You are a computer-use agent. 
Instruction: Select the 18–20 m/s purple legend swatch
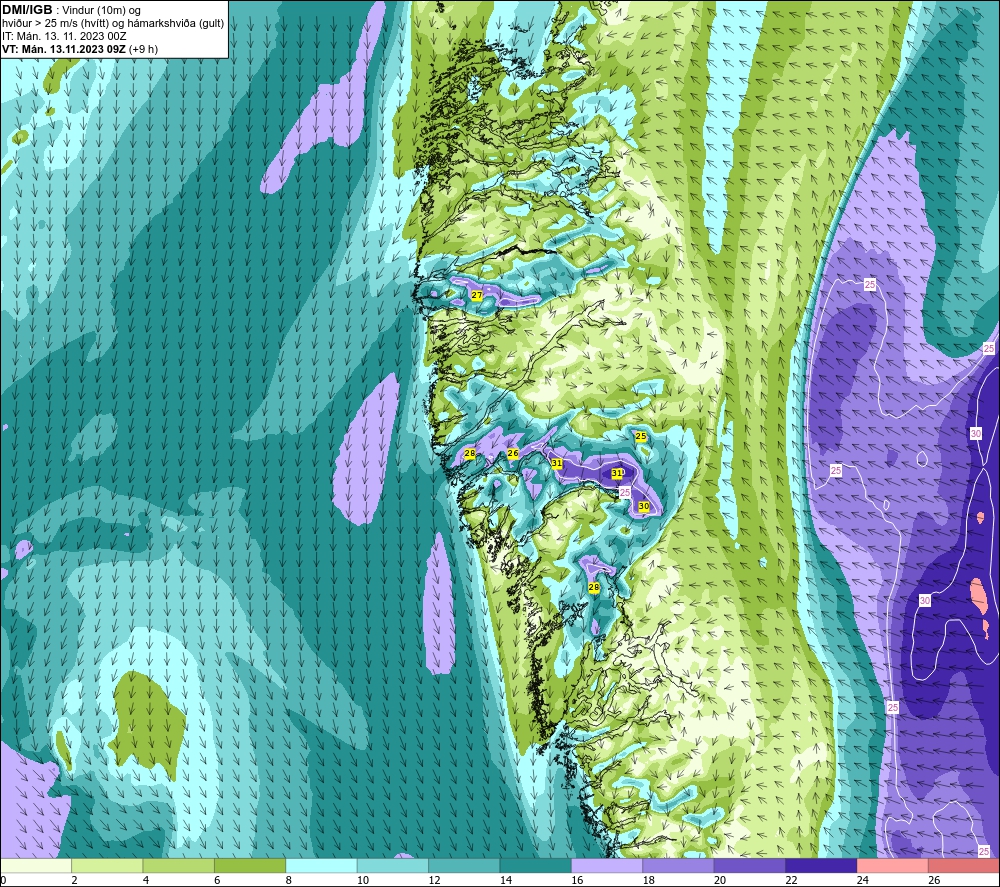(x=679, y=865)
